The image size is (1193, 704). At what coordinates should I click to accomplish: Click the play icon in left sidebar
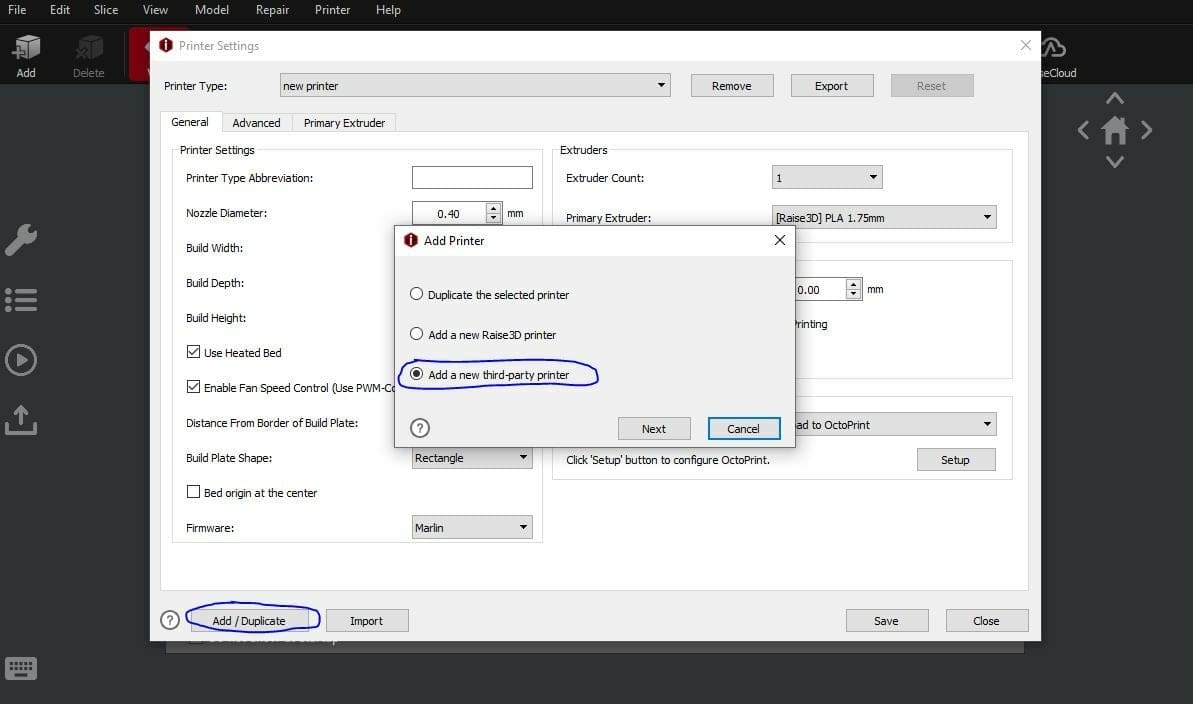click(21, 360)
